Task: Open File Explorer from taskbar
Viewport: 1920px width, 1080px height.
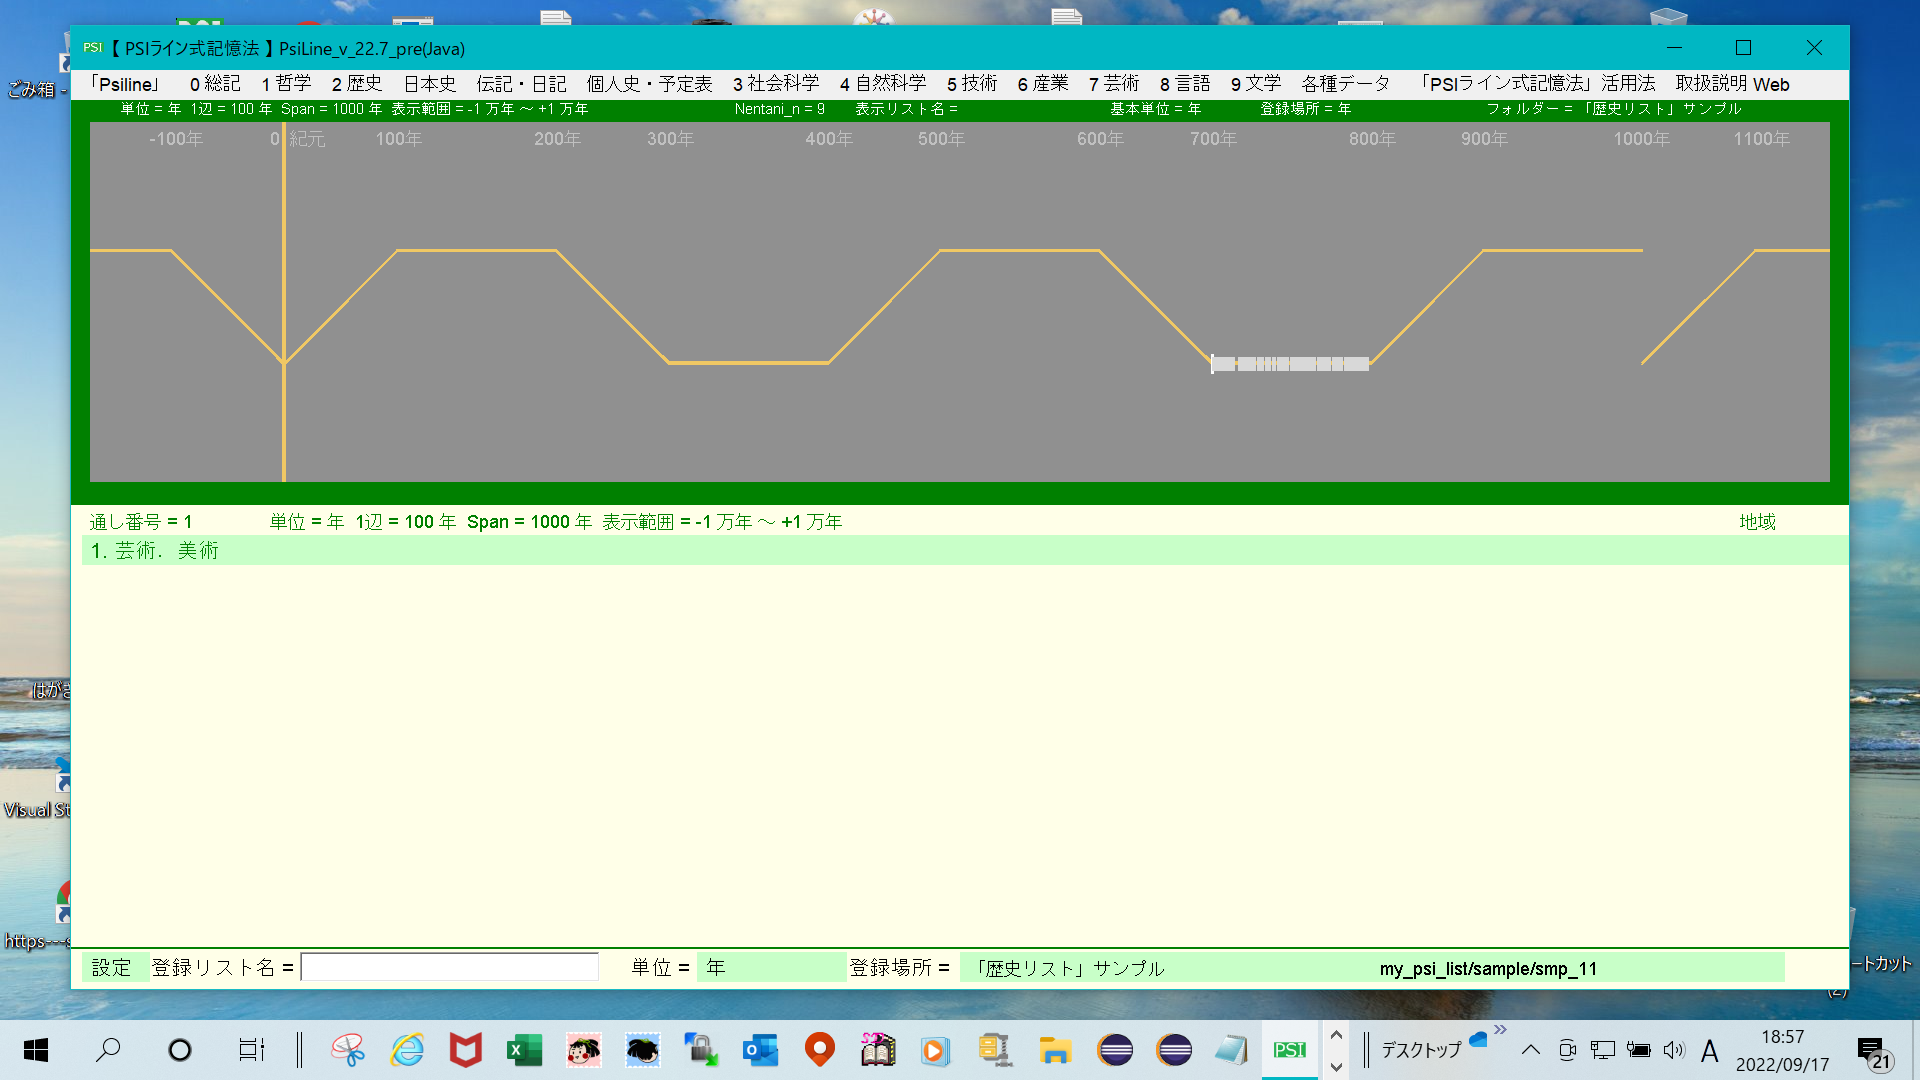Action: point(1055,1050)
